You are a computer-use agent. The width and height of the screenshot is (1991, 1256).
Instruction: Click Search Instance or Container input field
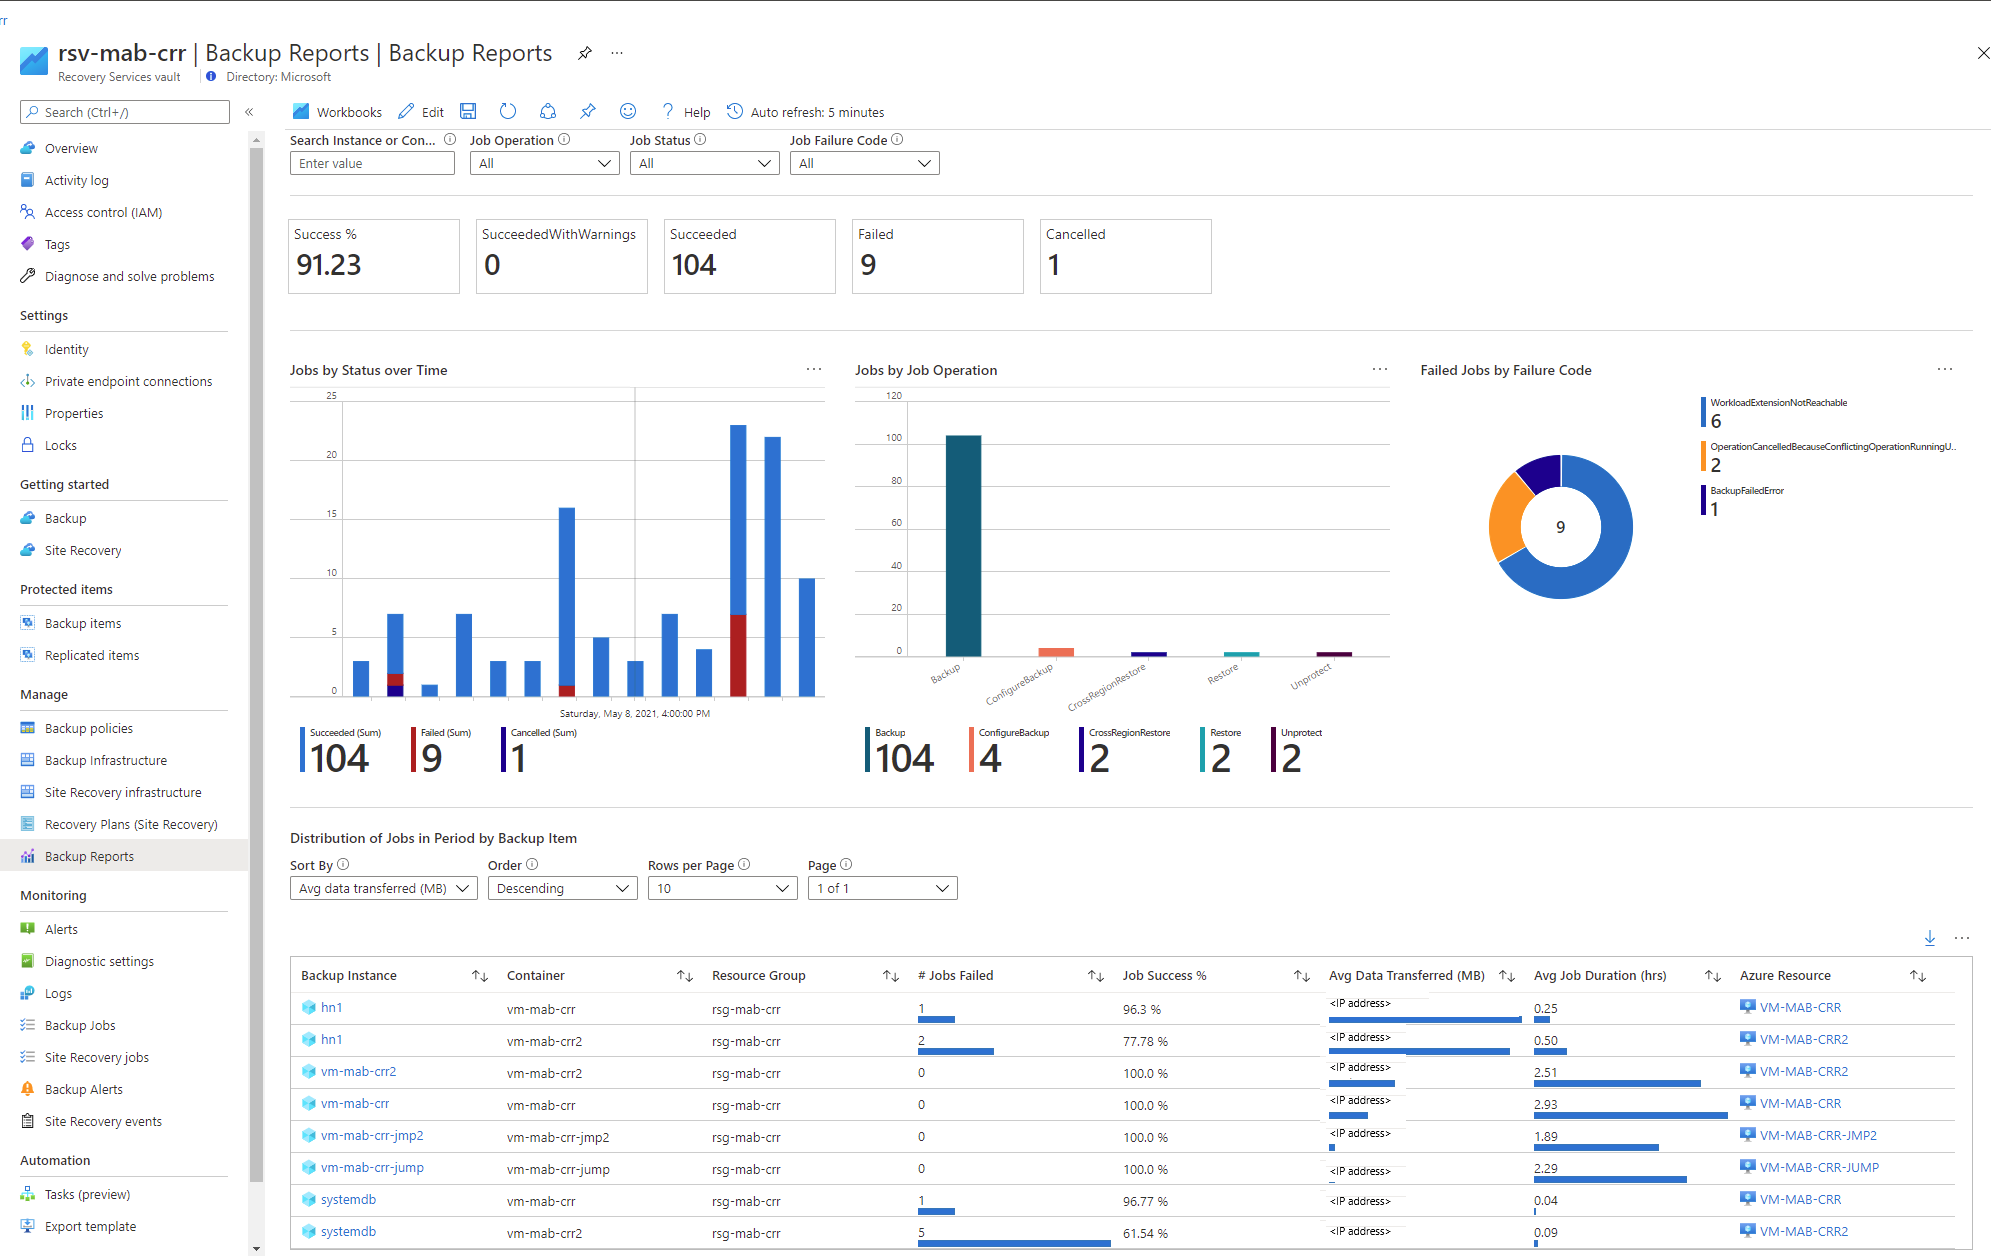[x=372, y=162]
